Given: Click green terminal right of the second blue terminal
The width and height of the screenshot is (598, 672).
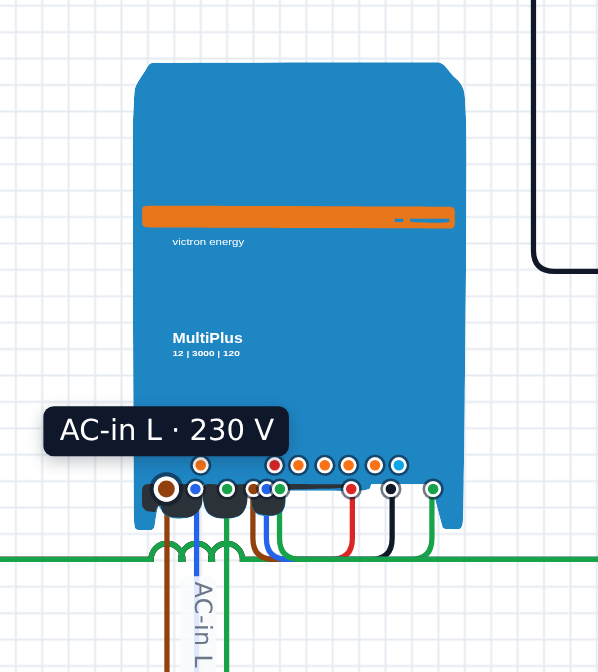Looking at the screenshot, I should [280, 489].
